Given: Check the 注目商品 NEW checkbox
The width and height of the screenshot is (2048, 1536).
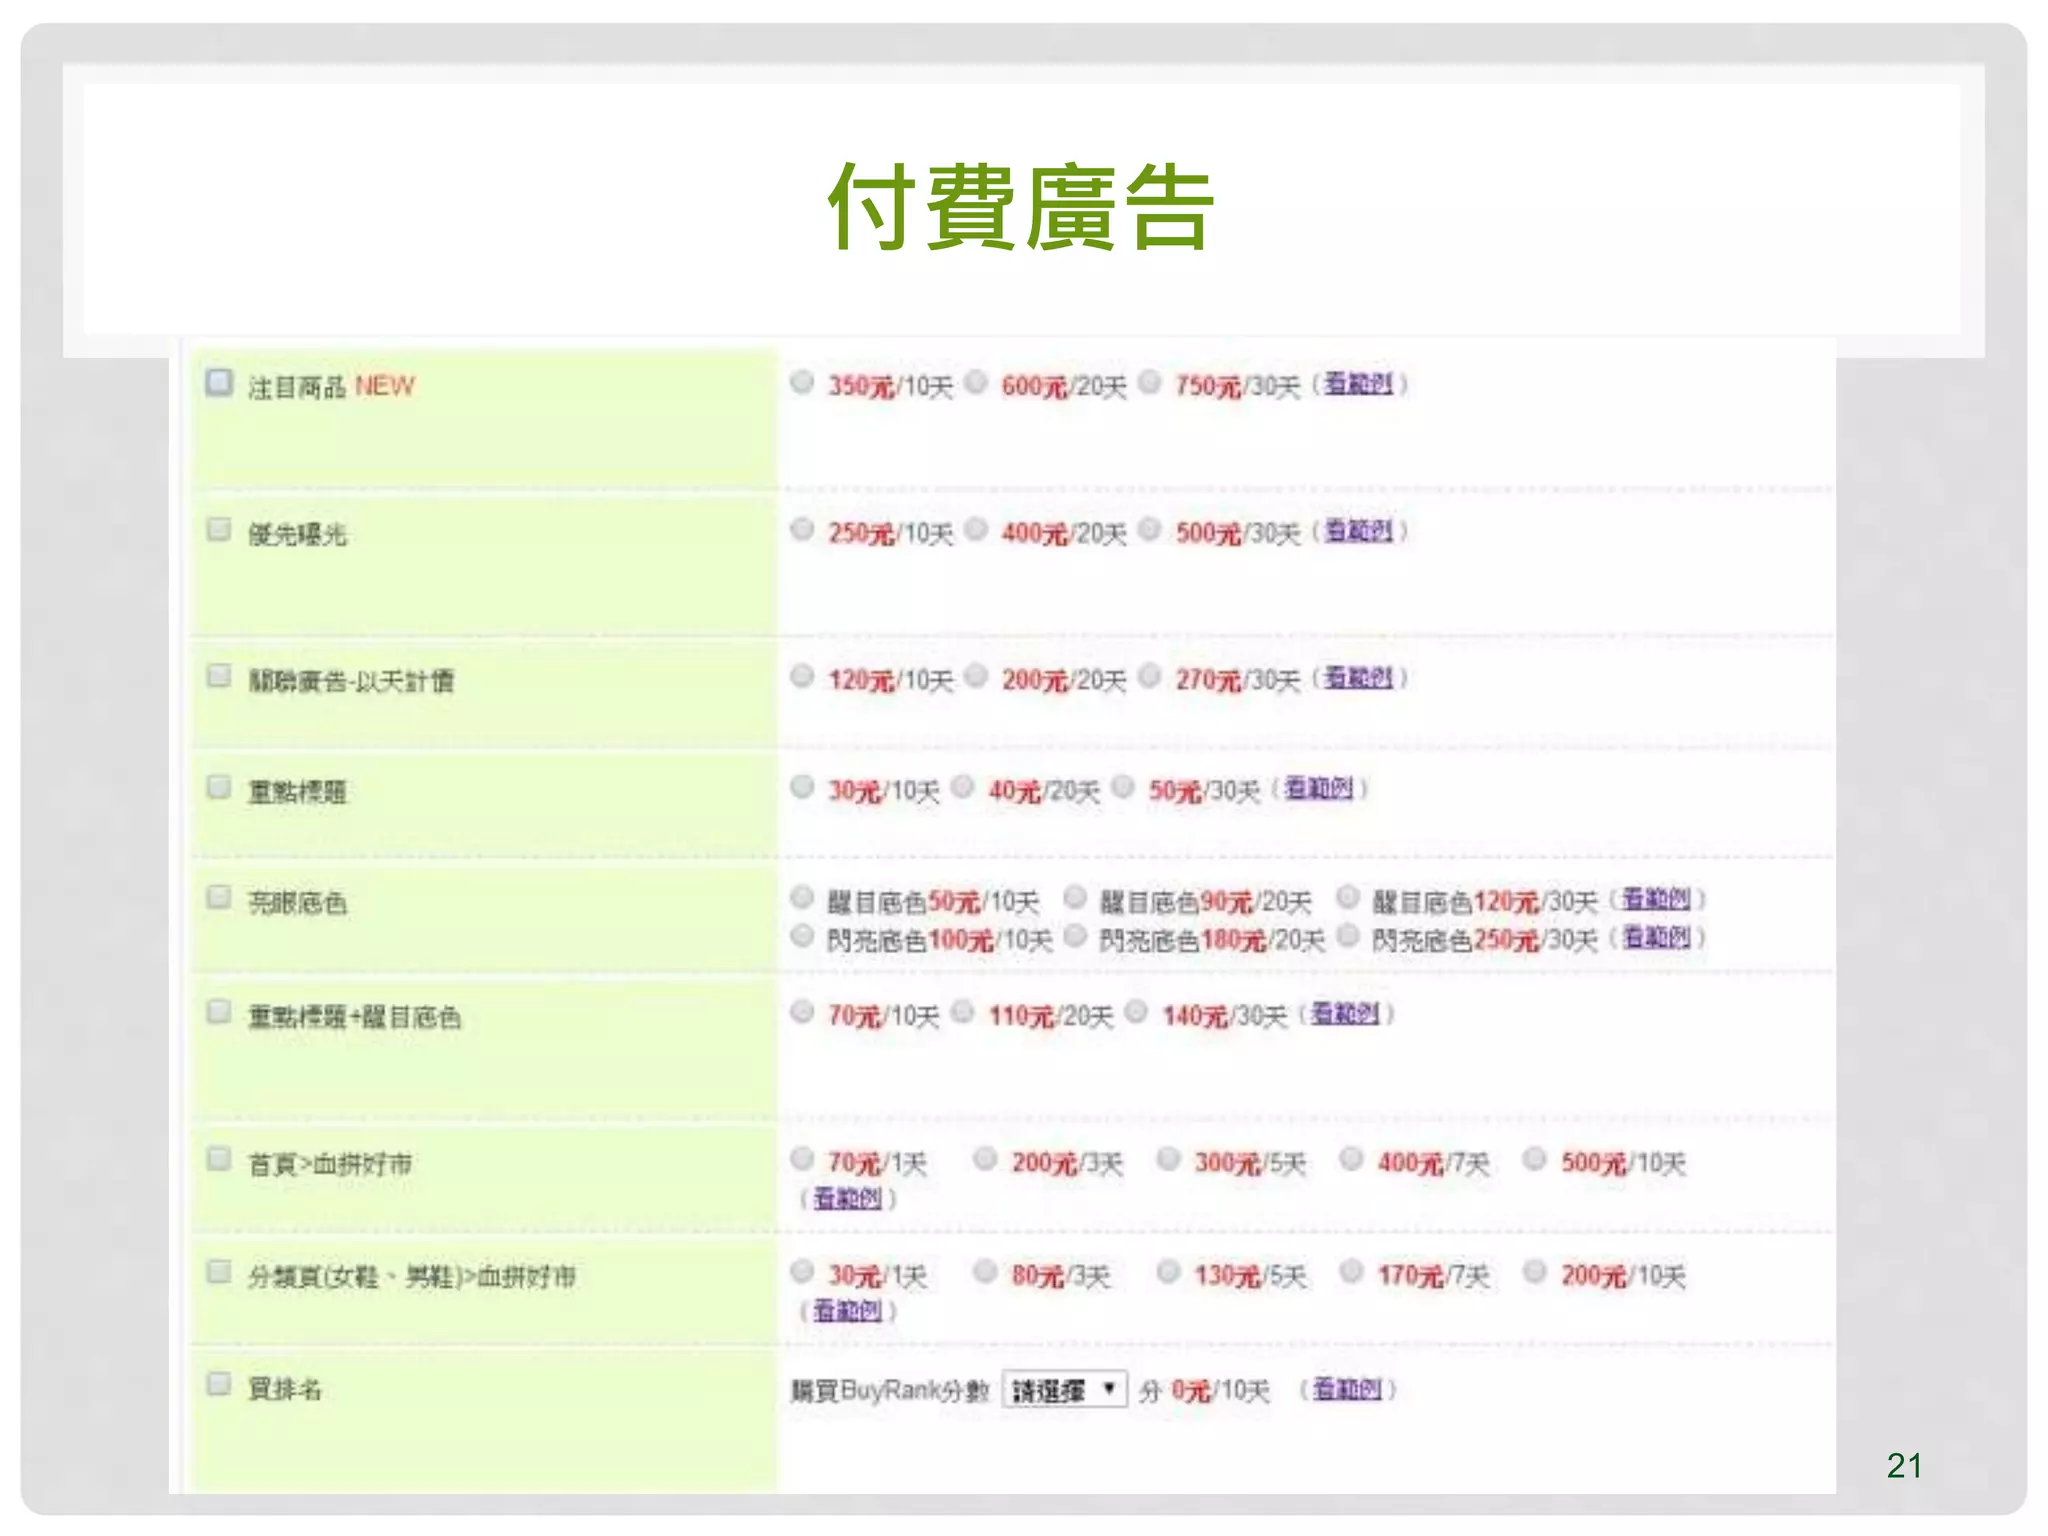Looking at the screenshot, I should click(219, 383).
